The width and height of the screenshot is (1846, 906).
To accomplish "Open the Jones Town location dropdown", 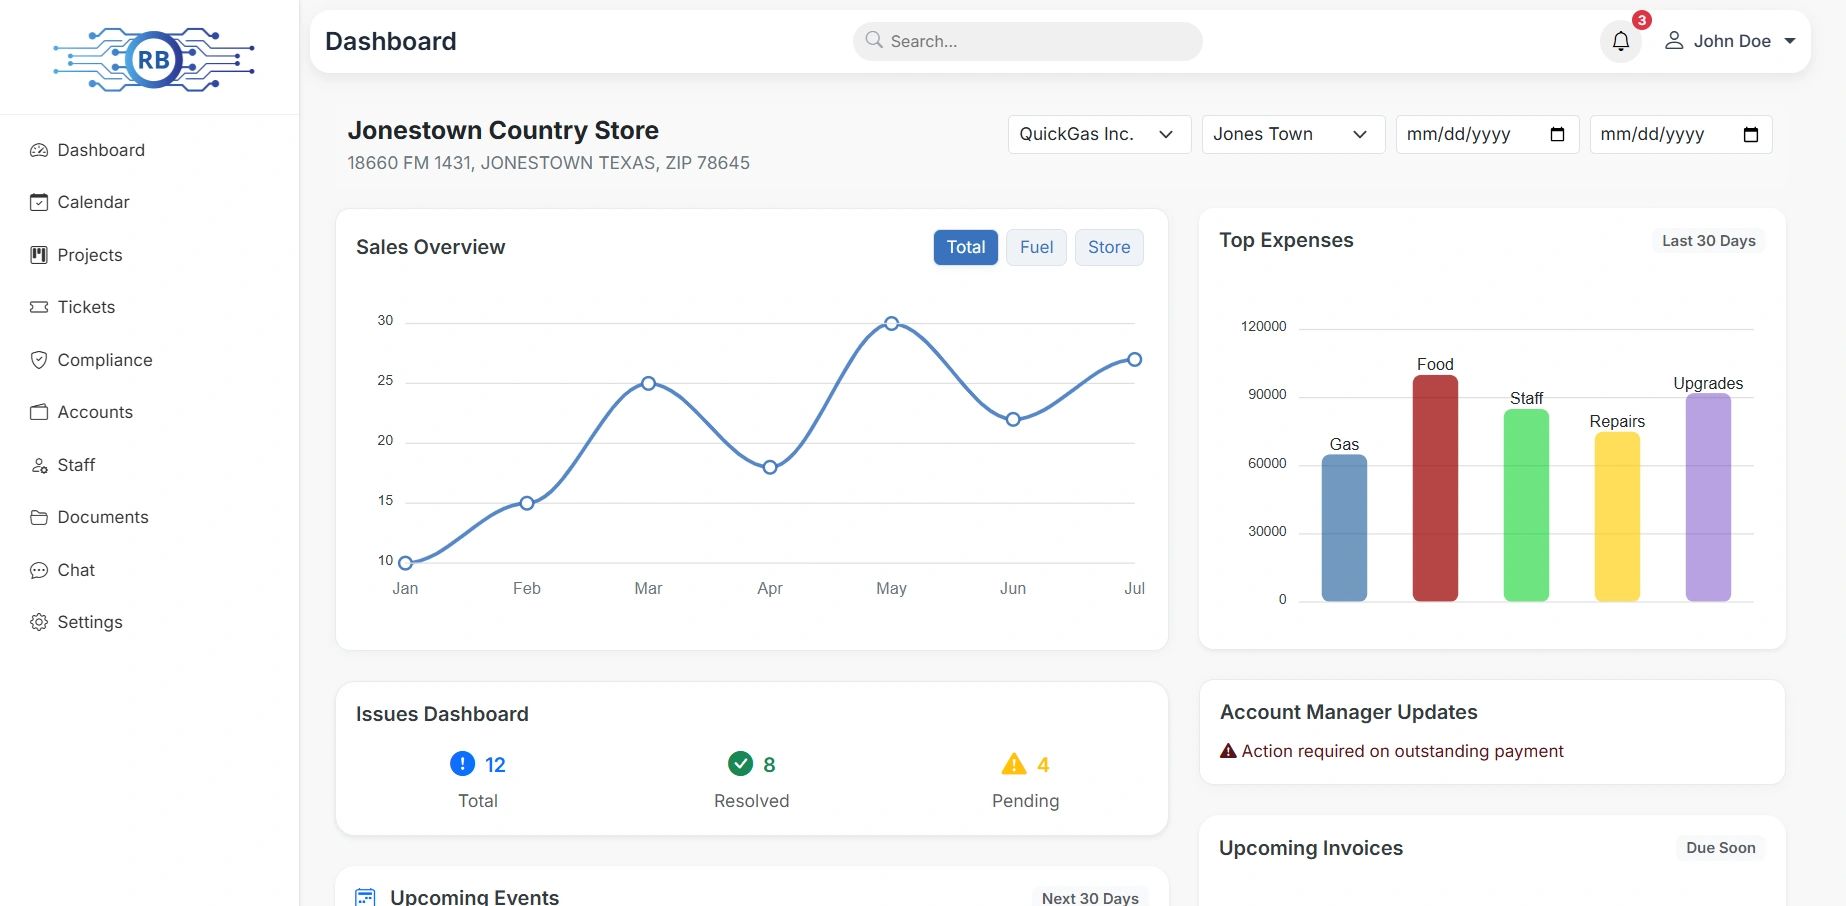I will tap(1291, 134).
